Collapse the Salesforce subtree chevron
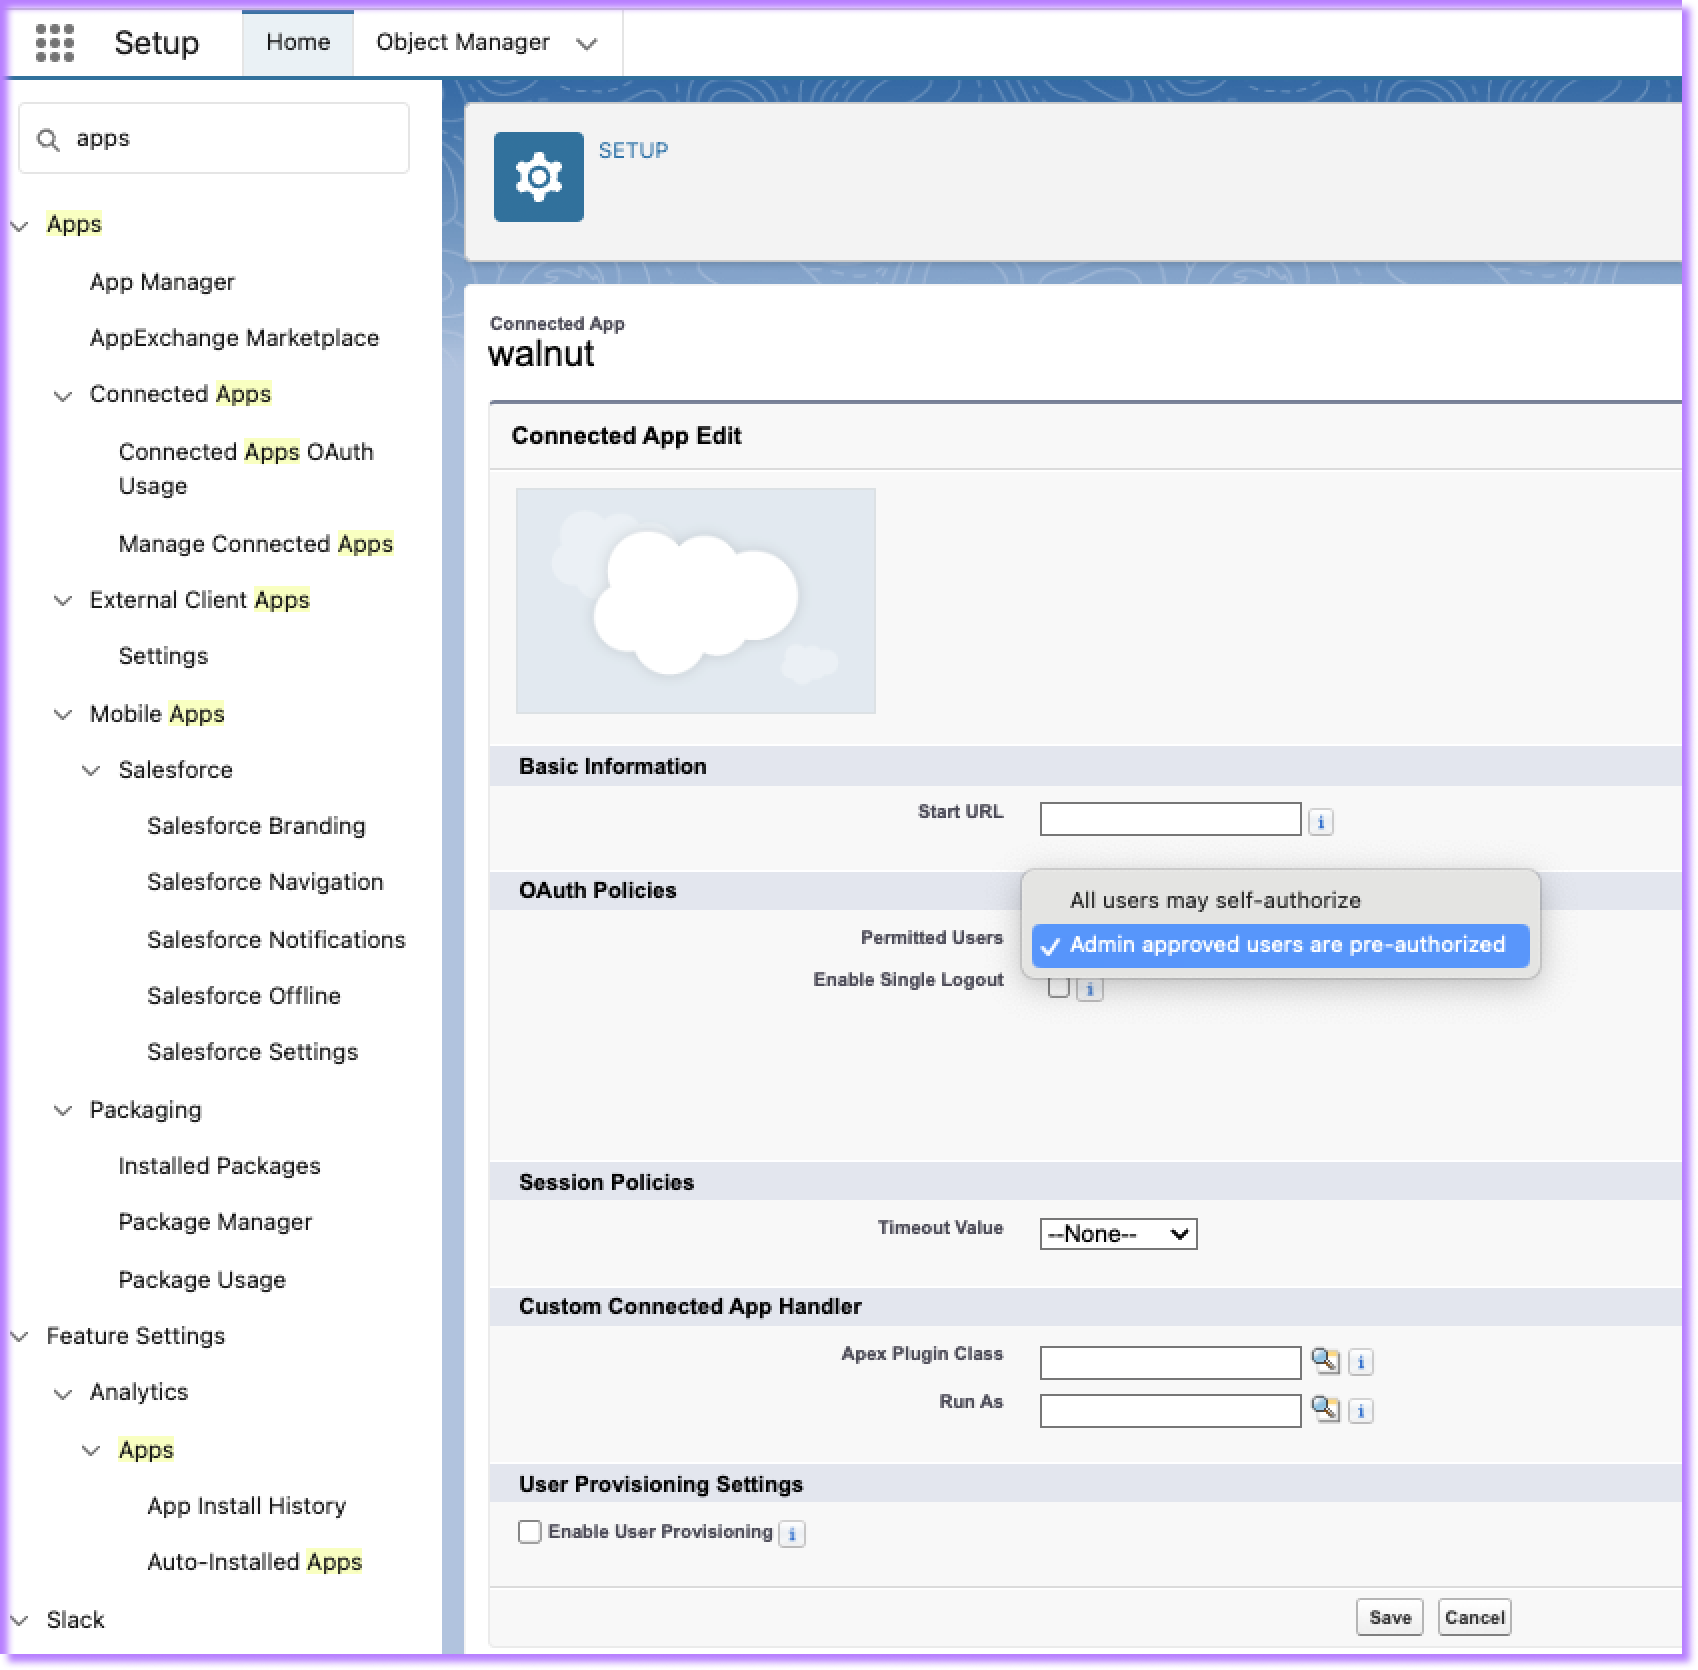The height and width of the screenshot is (1670, 1698). pyautogui.click(x=91, y=771)
